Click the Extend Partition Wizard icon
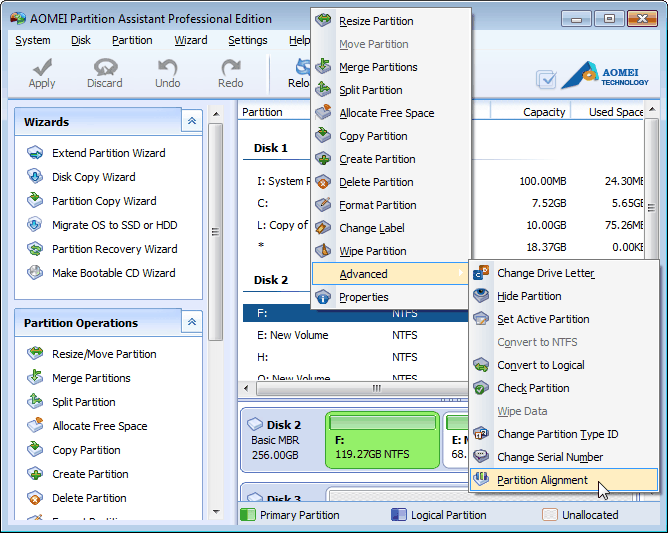This screenshot has width=668, height=533. (x=35, y=153)
